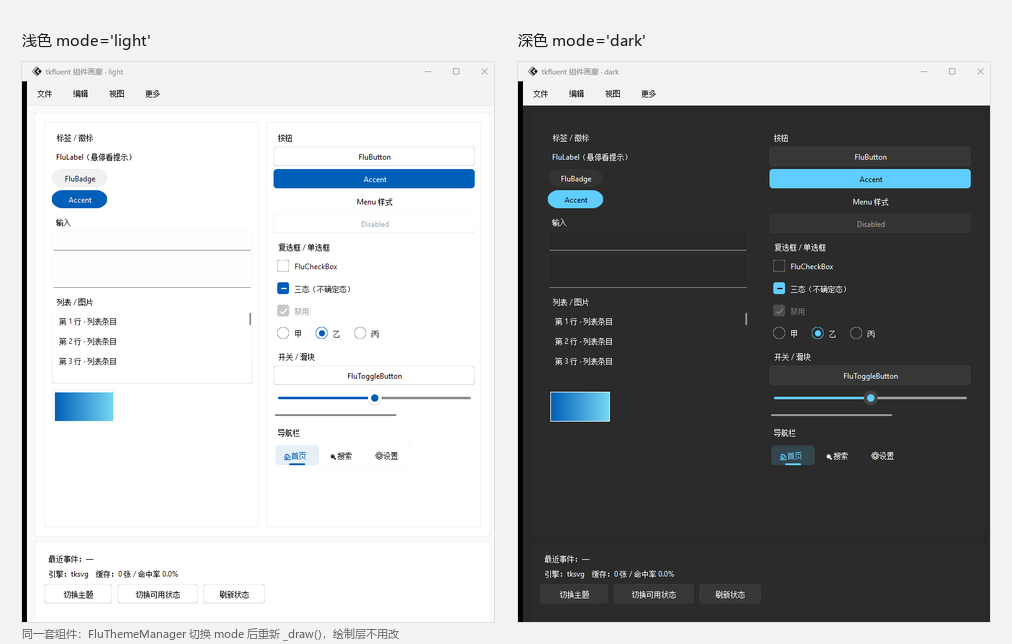Check the FluCheckBox in the light window
Viewport: 1012px width, 644px height.
(x=283, y=266)
